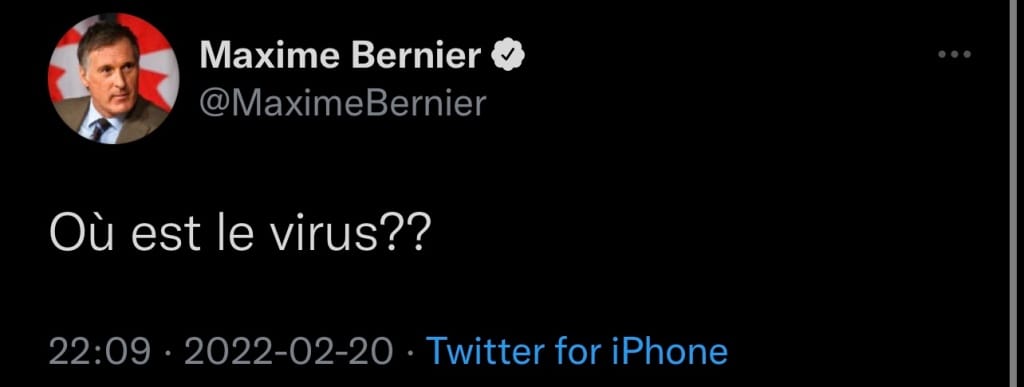This screenshot has height=387, width=1024.
Task: Open the three-dot more options menu
Action: [x=955, y=55]
